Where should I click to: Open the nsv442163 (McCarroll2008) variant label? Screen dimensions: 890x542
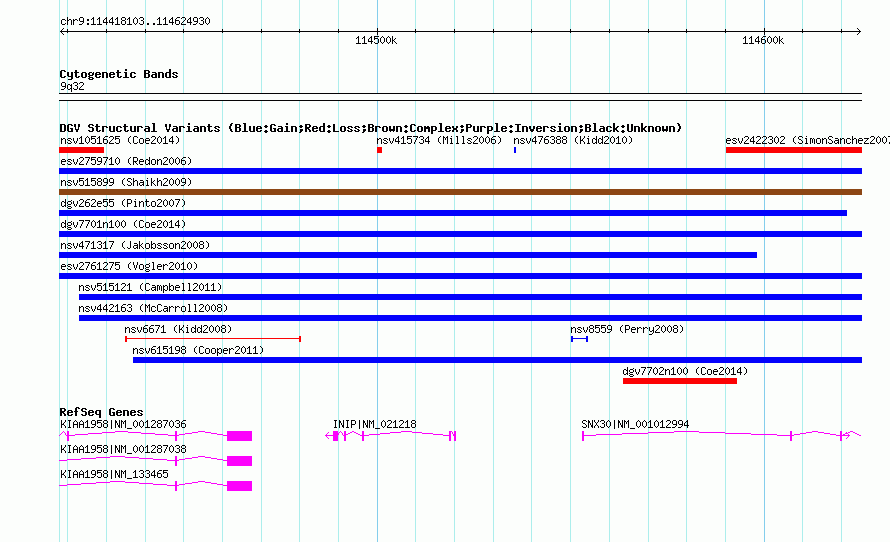[153, 308]
